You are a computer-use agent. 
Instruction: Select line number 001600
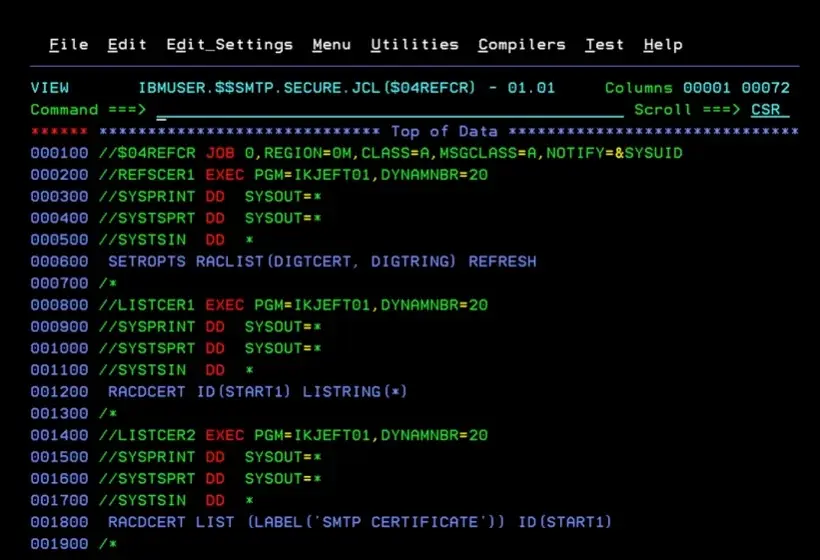pos(59,478)
